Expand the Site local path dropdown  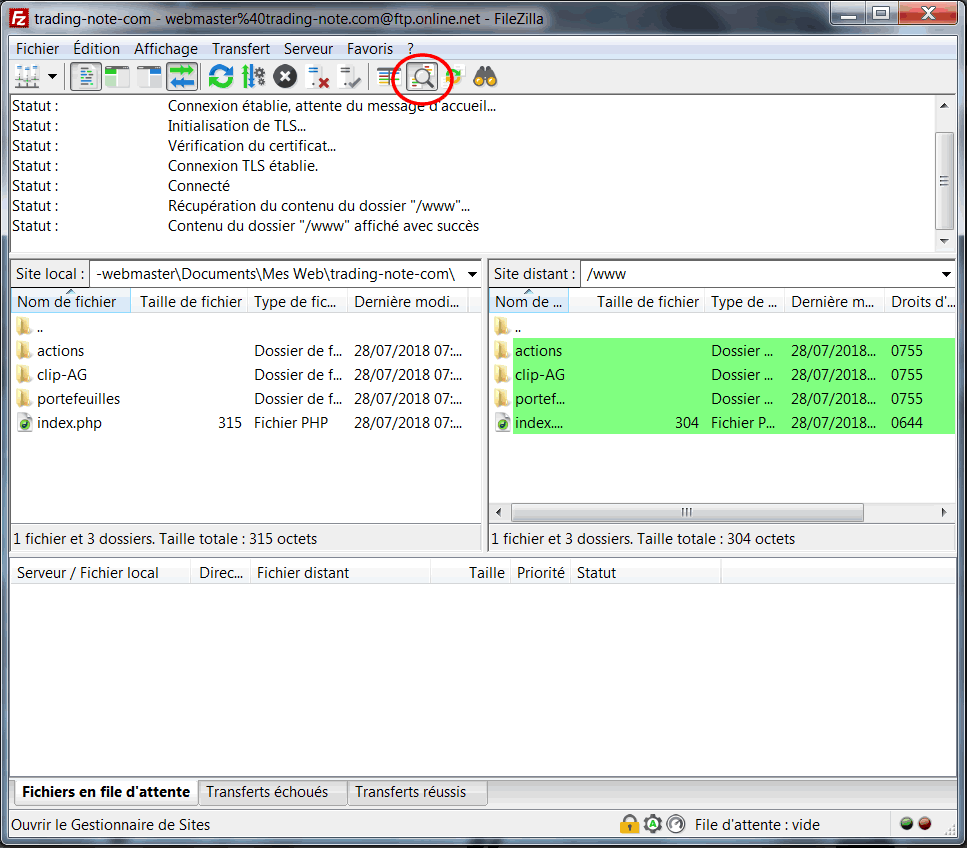(472, 274)
